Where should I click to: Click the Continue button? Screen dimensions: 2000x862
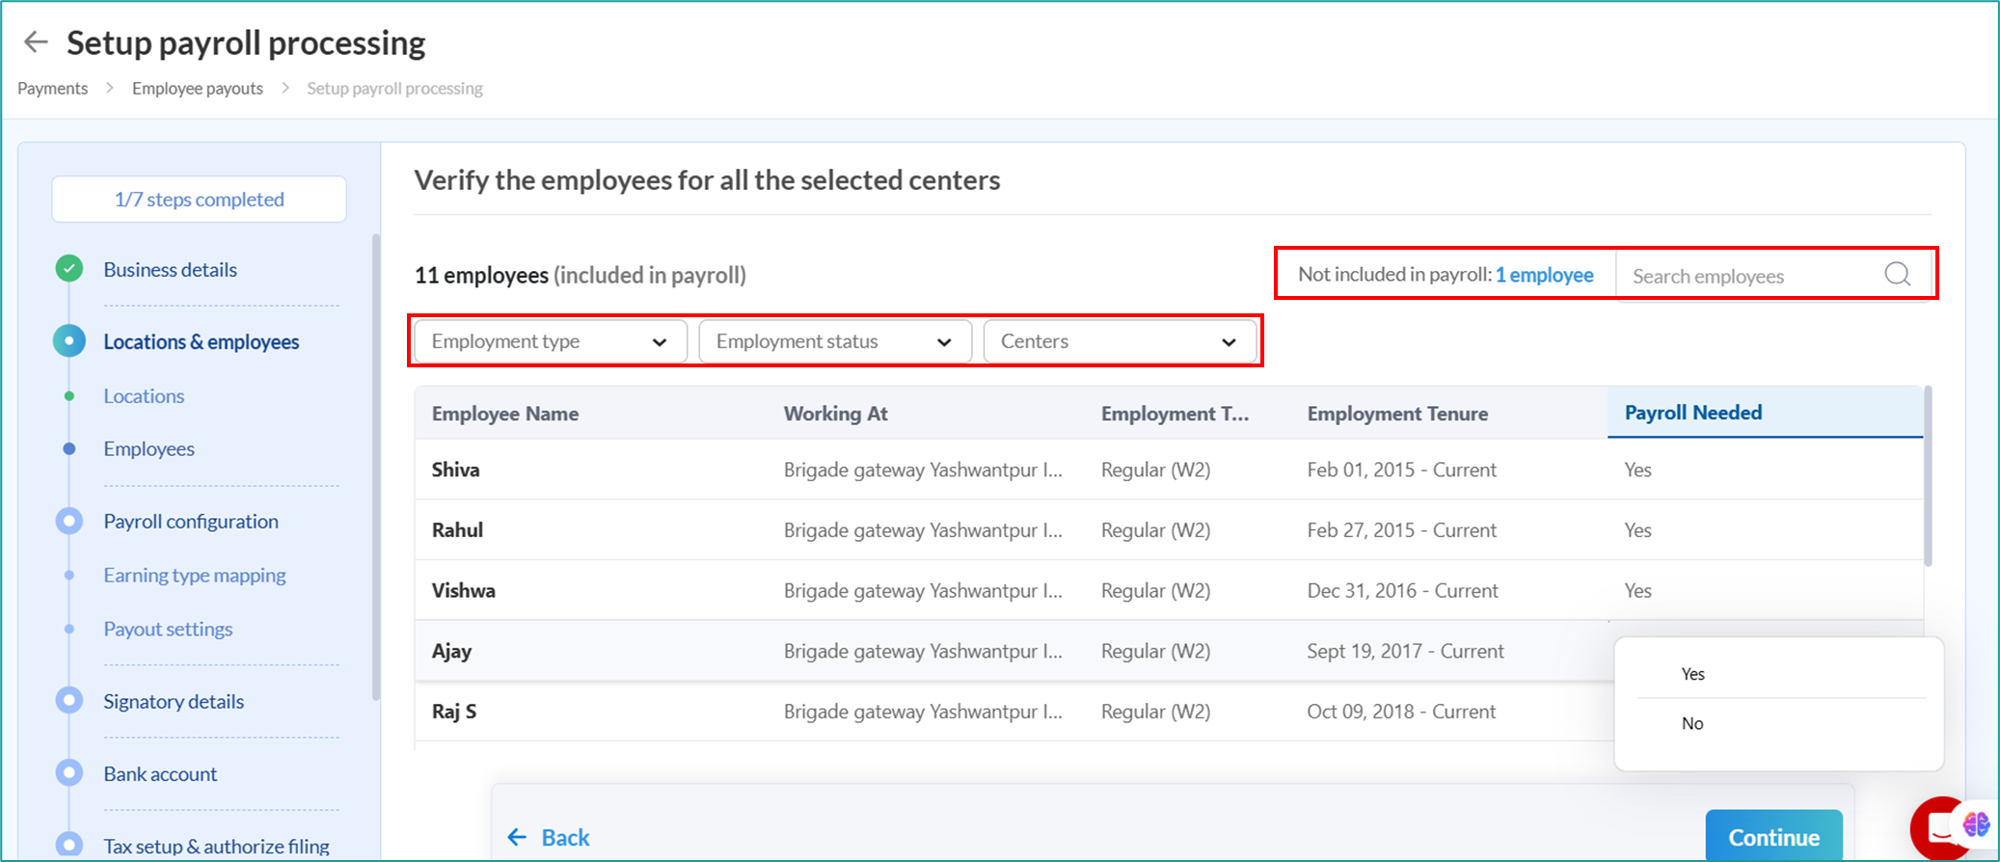point(1774,837)
